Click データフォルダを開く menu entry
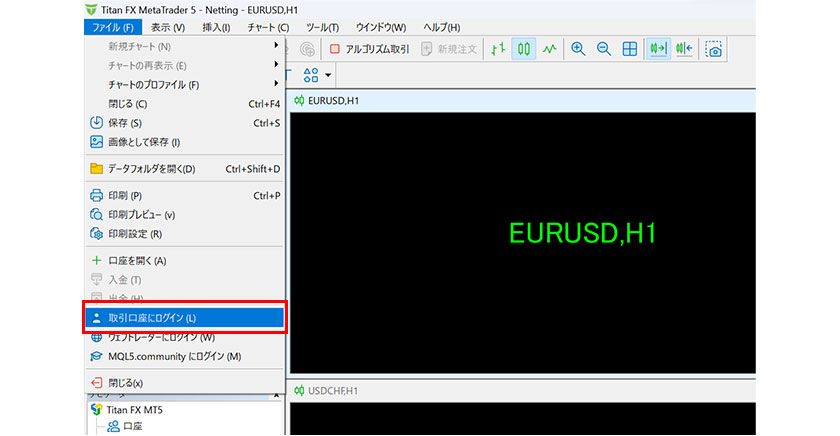 (152, 169)
